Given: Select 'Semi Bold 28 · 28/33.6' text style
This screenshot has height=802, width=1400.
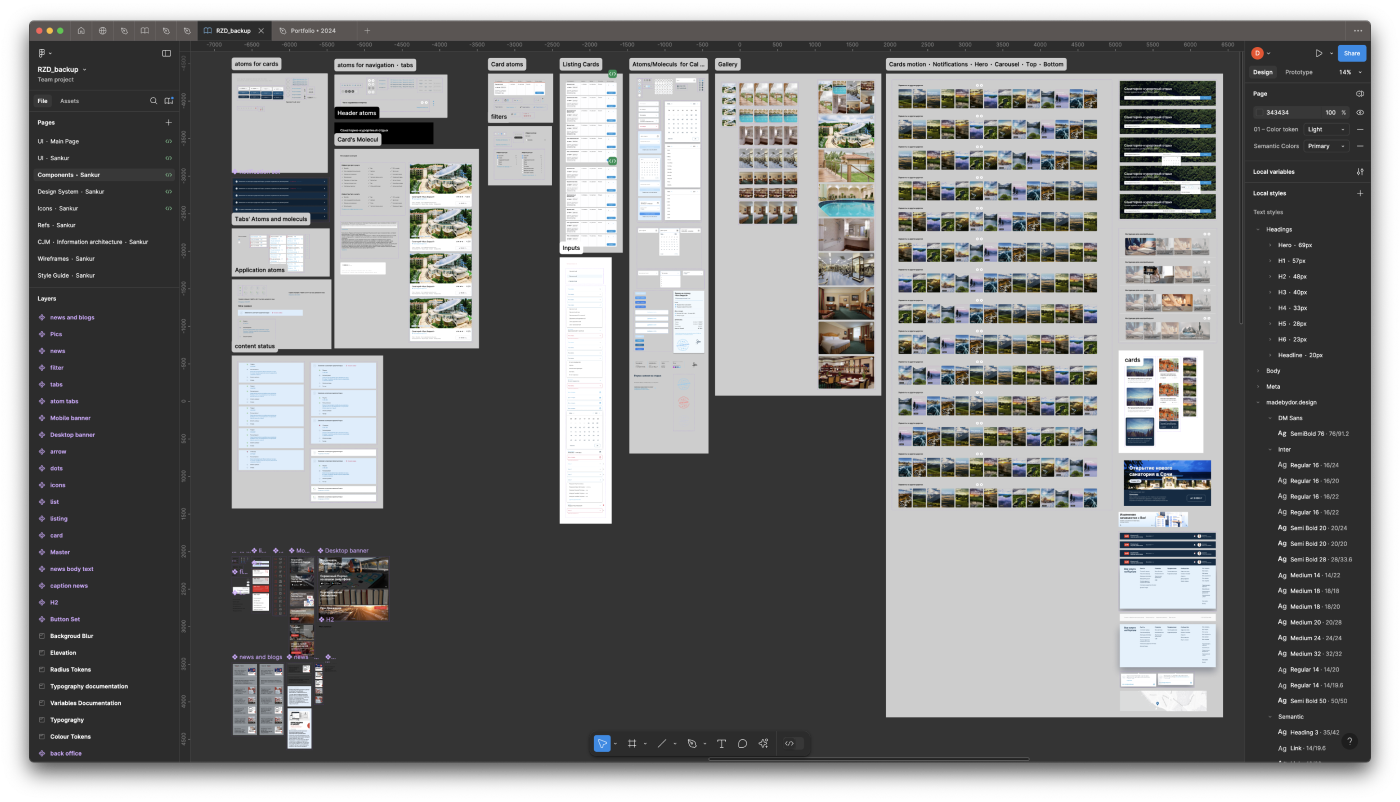Looking at the screenshot, I should (1314, 559).
